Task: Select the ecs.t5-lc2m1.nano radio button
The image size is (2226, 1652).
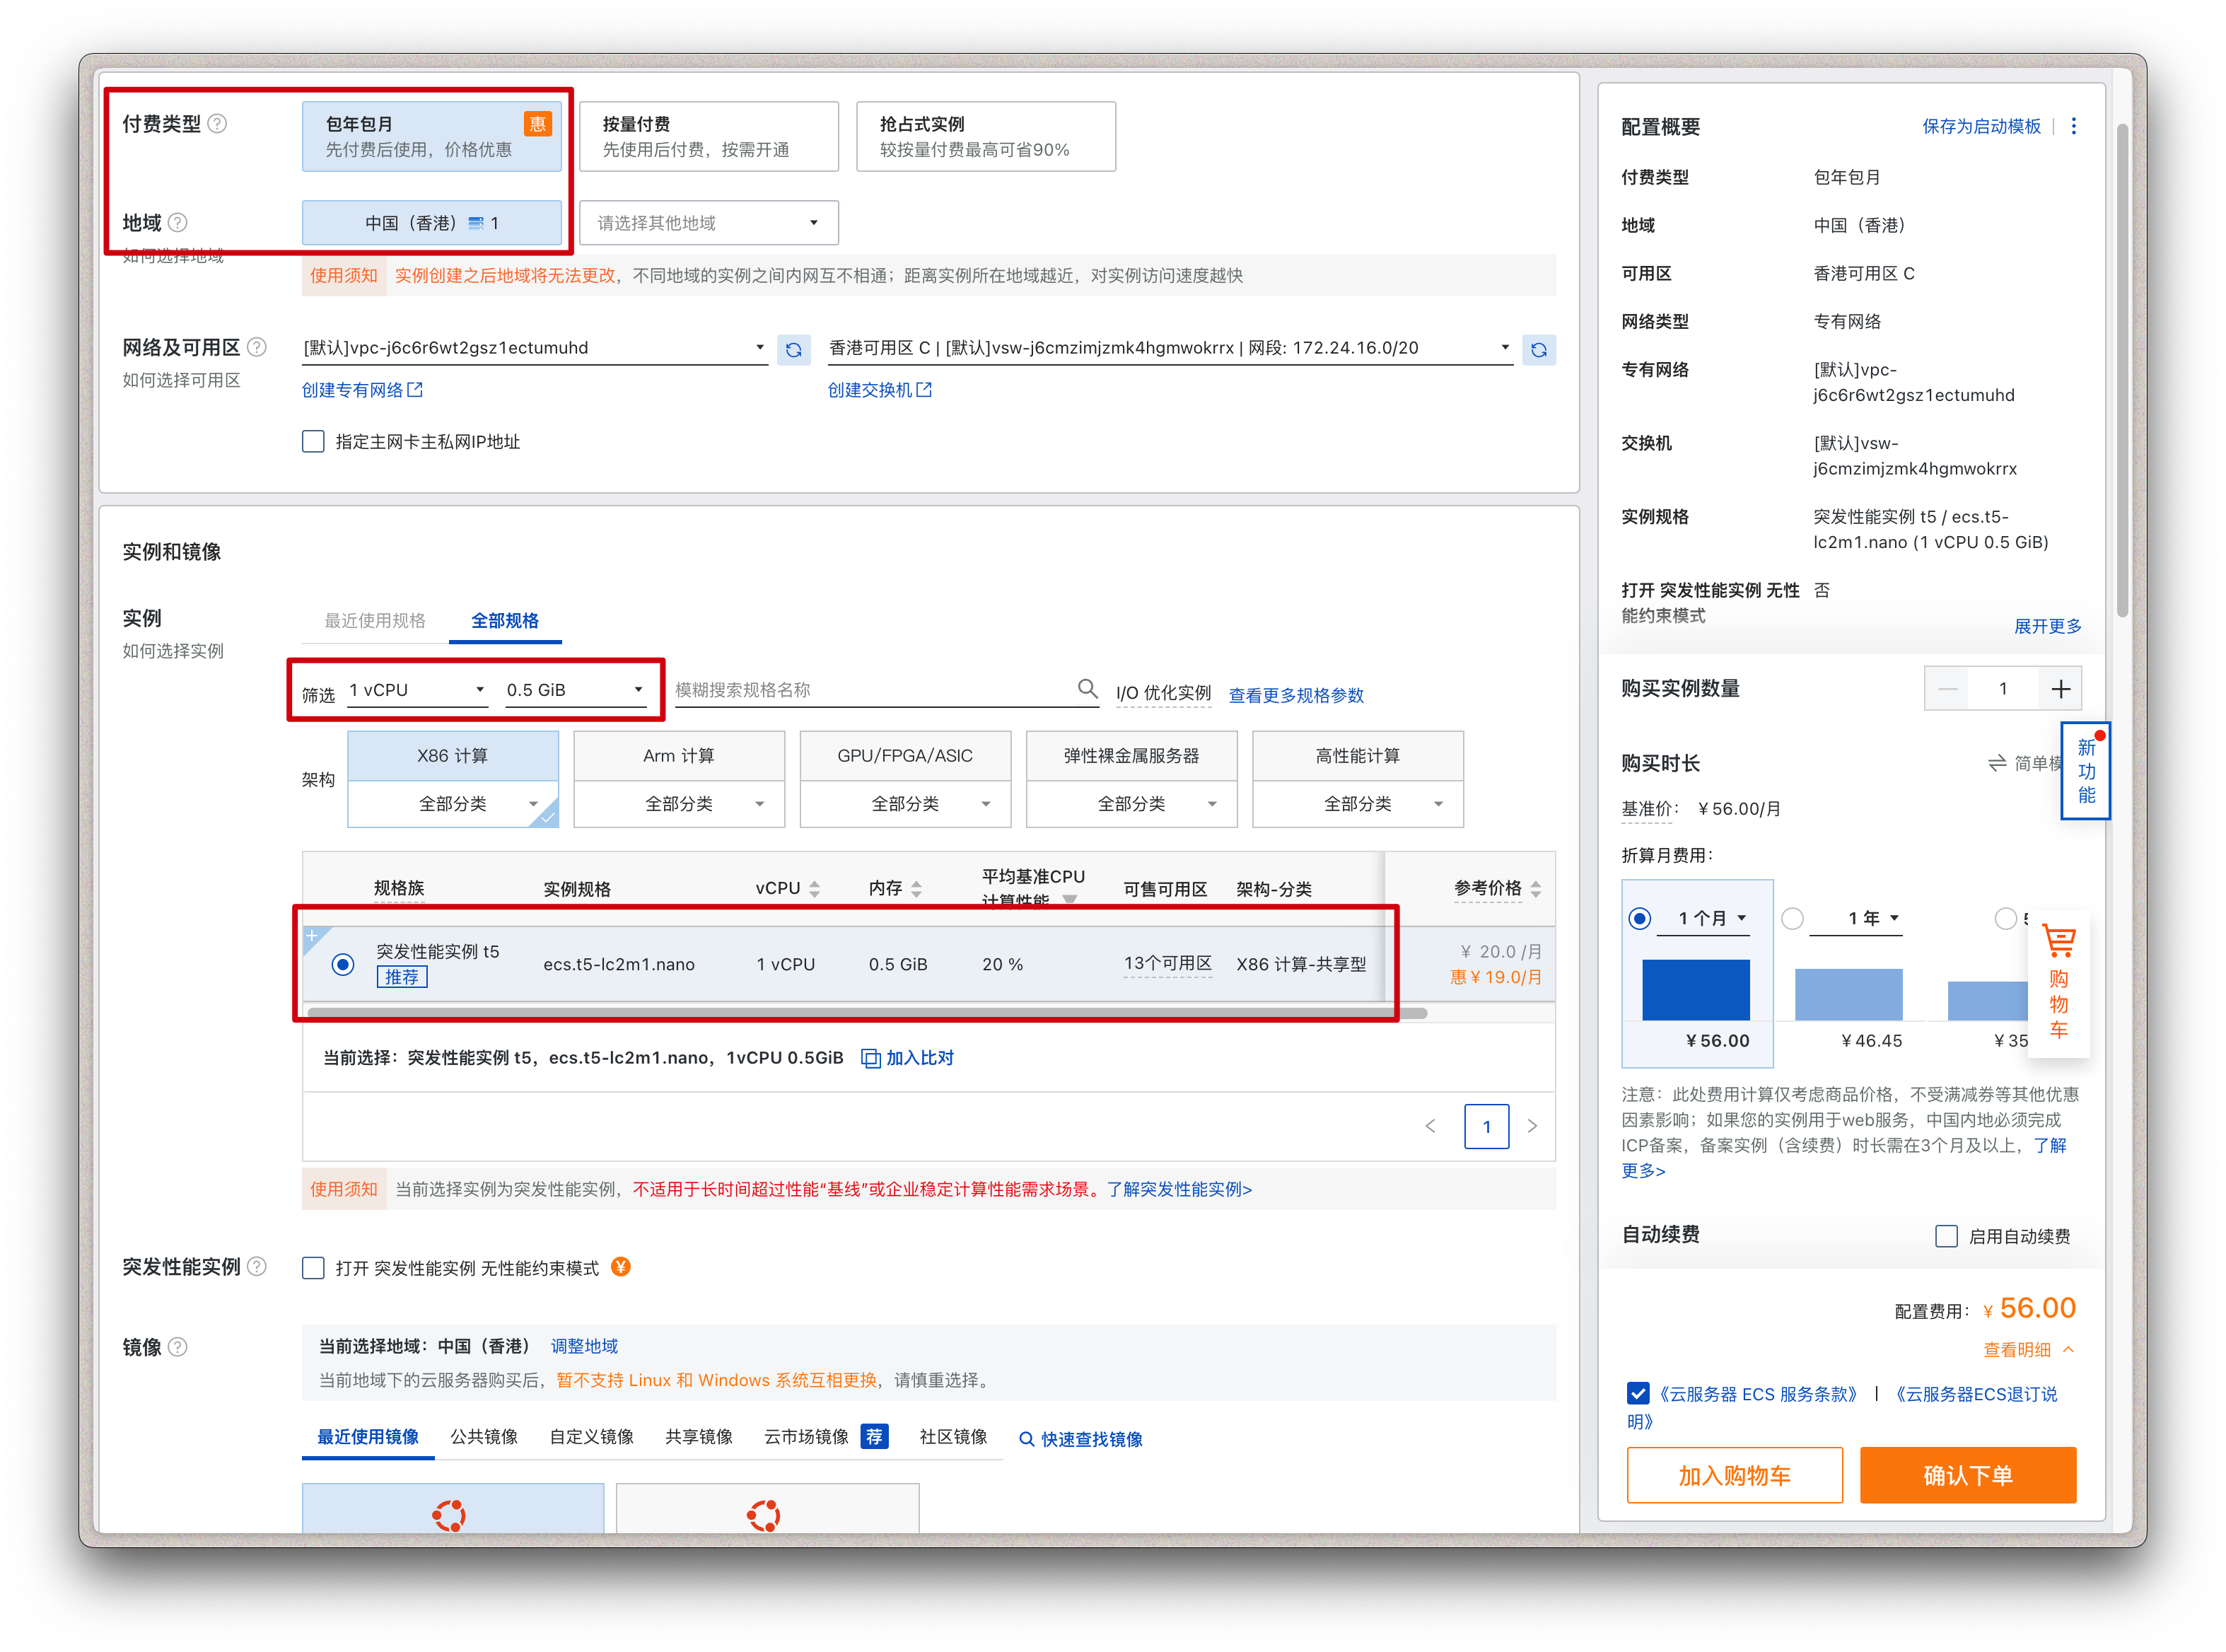Action: [342, 964]
